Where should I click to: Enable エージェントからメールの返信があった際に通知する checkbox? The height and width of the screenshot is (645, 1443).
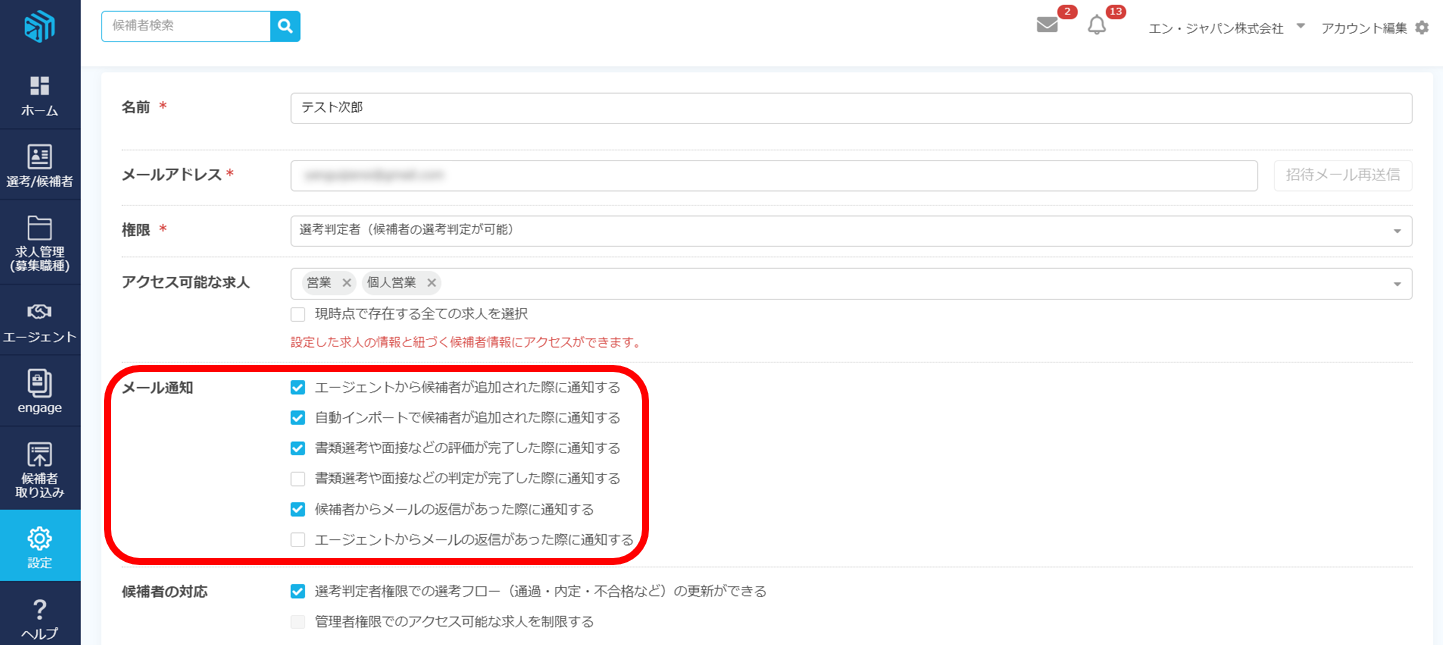[298, 540]
